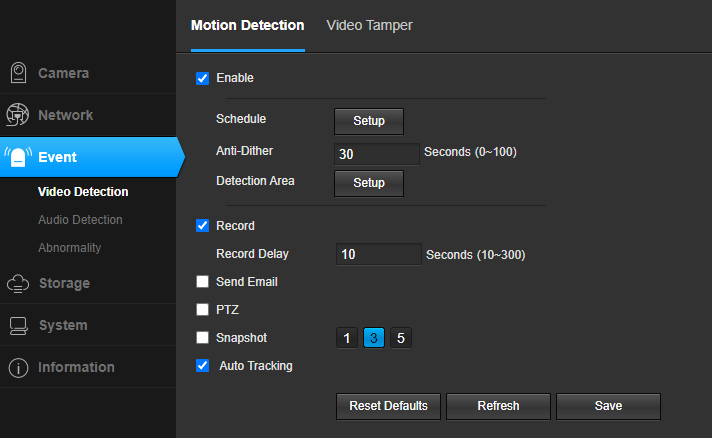712x438 pixels.
Task: Click the 'Send Email' label text
Action: [x=247, y=282]
